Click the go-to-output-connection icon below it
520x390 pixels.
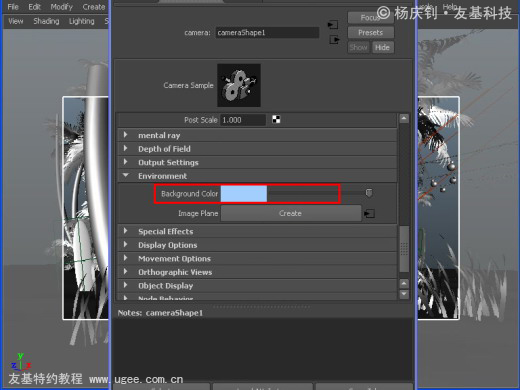334,40
